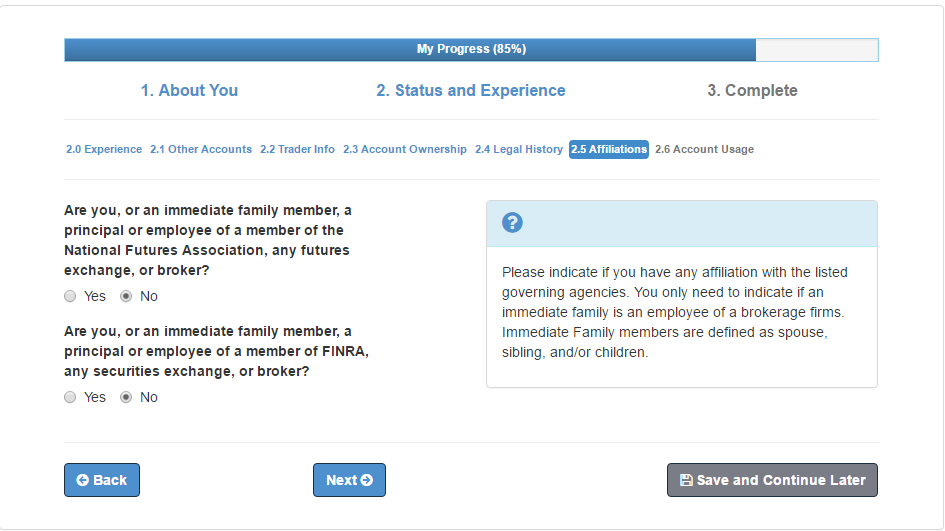Click the 3. Complete step heading
The image size is (945, 531).
coord(752,90)
